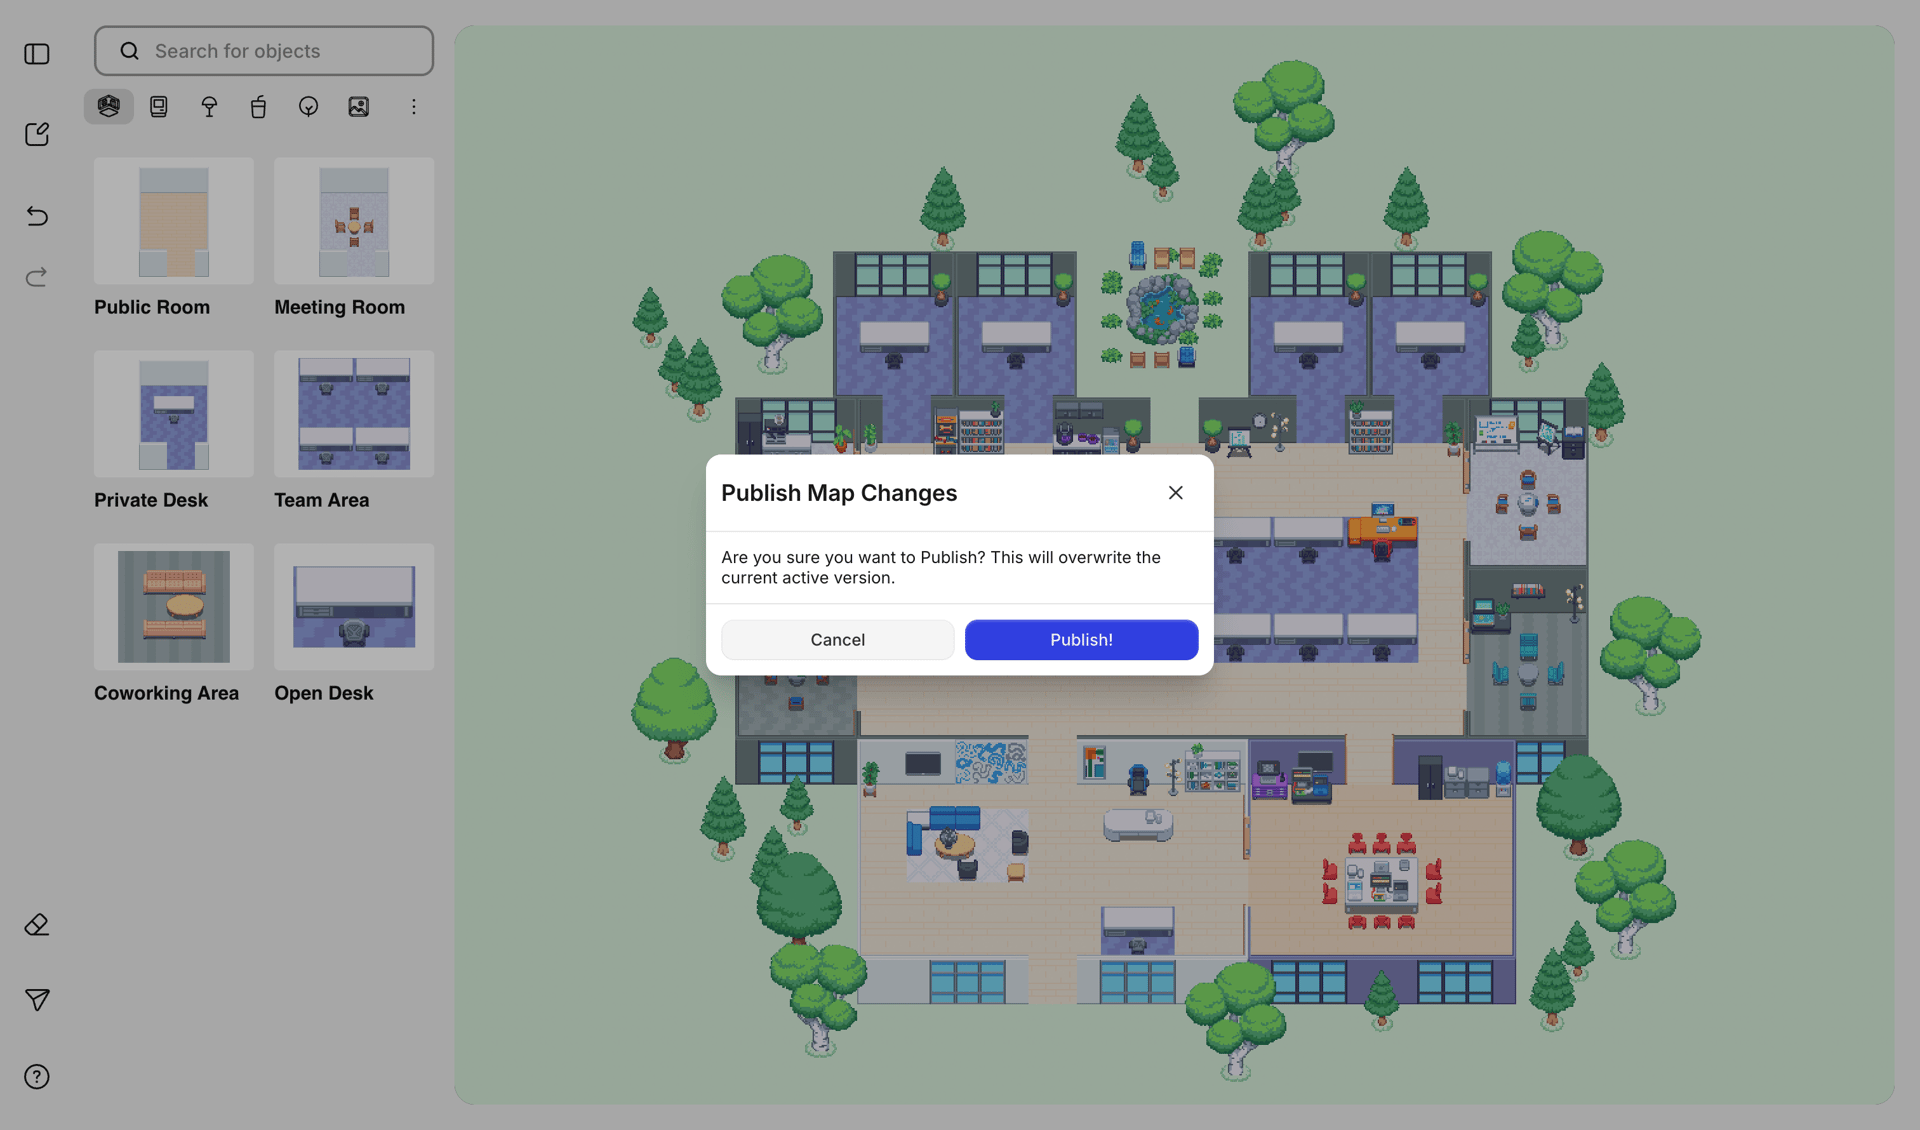Select the Open Desk template
Image resolution: width=1920 pixels, height=1130 pixels.
click(x=352, y=607)
